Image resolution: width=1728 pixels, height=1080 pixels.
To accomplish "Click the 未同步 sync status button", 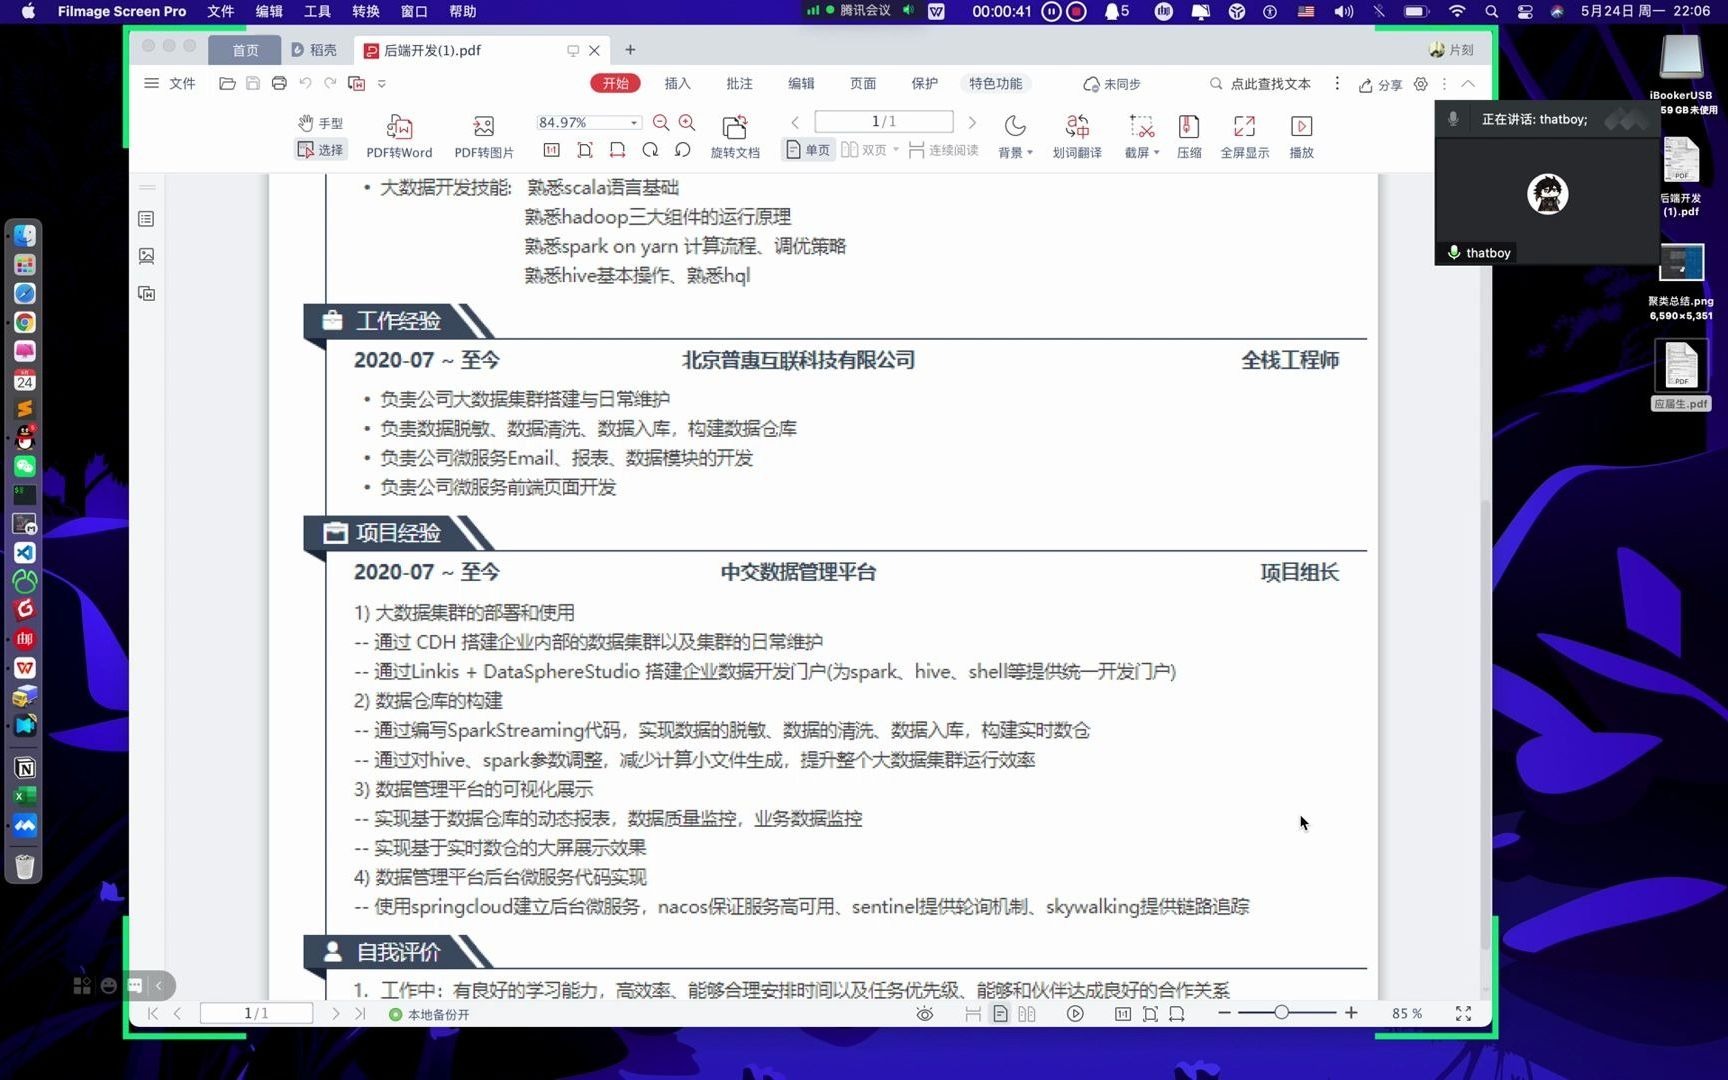I will tap(1110, 85).
